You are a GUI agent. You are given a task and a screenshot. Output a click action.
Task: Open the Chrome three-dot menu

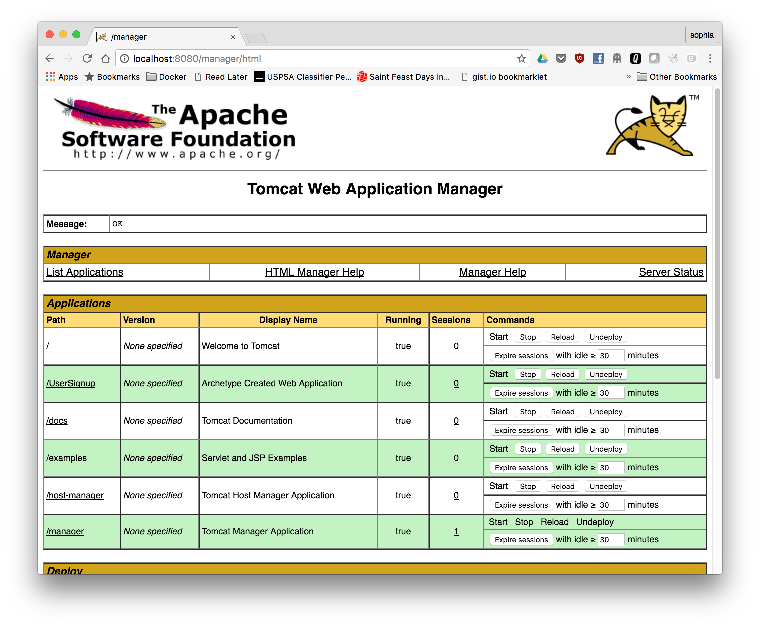(709, 59)
